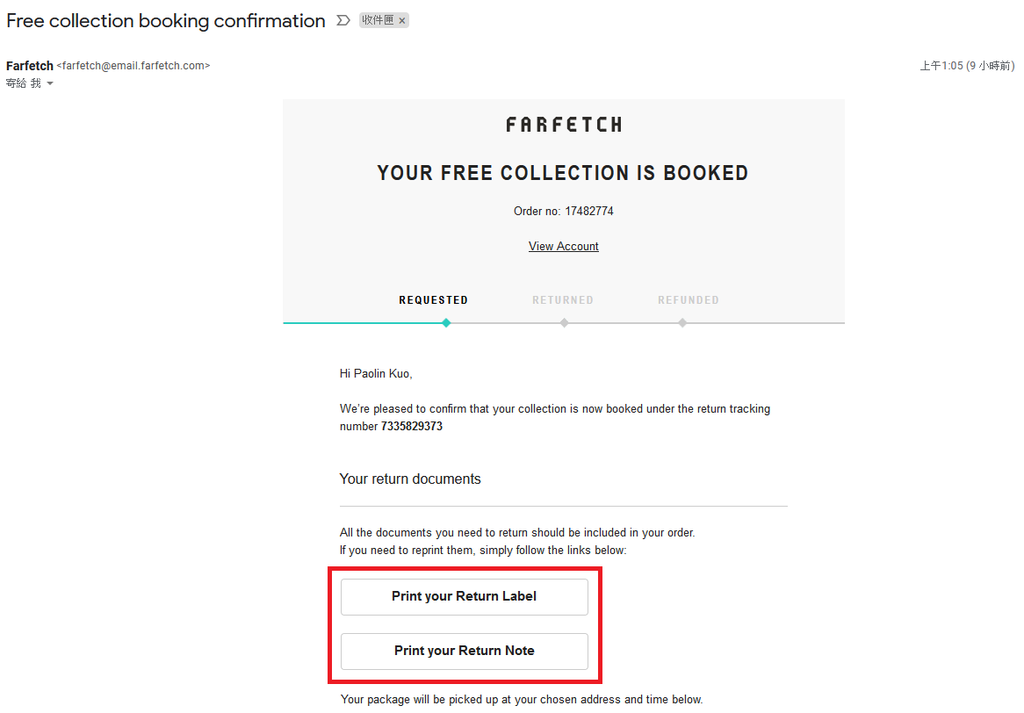Click the order number 17482774
The width and height of the screenshot is (1024, 713).
click(589, 211)
